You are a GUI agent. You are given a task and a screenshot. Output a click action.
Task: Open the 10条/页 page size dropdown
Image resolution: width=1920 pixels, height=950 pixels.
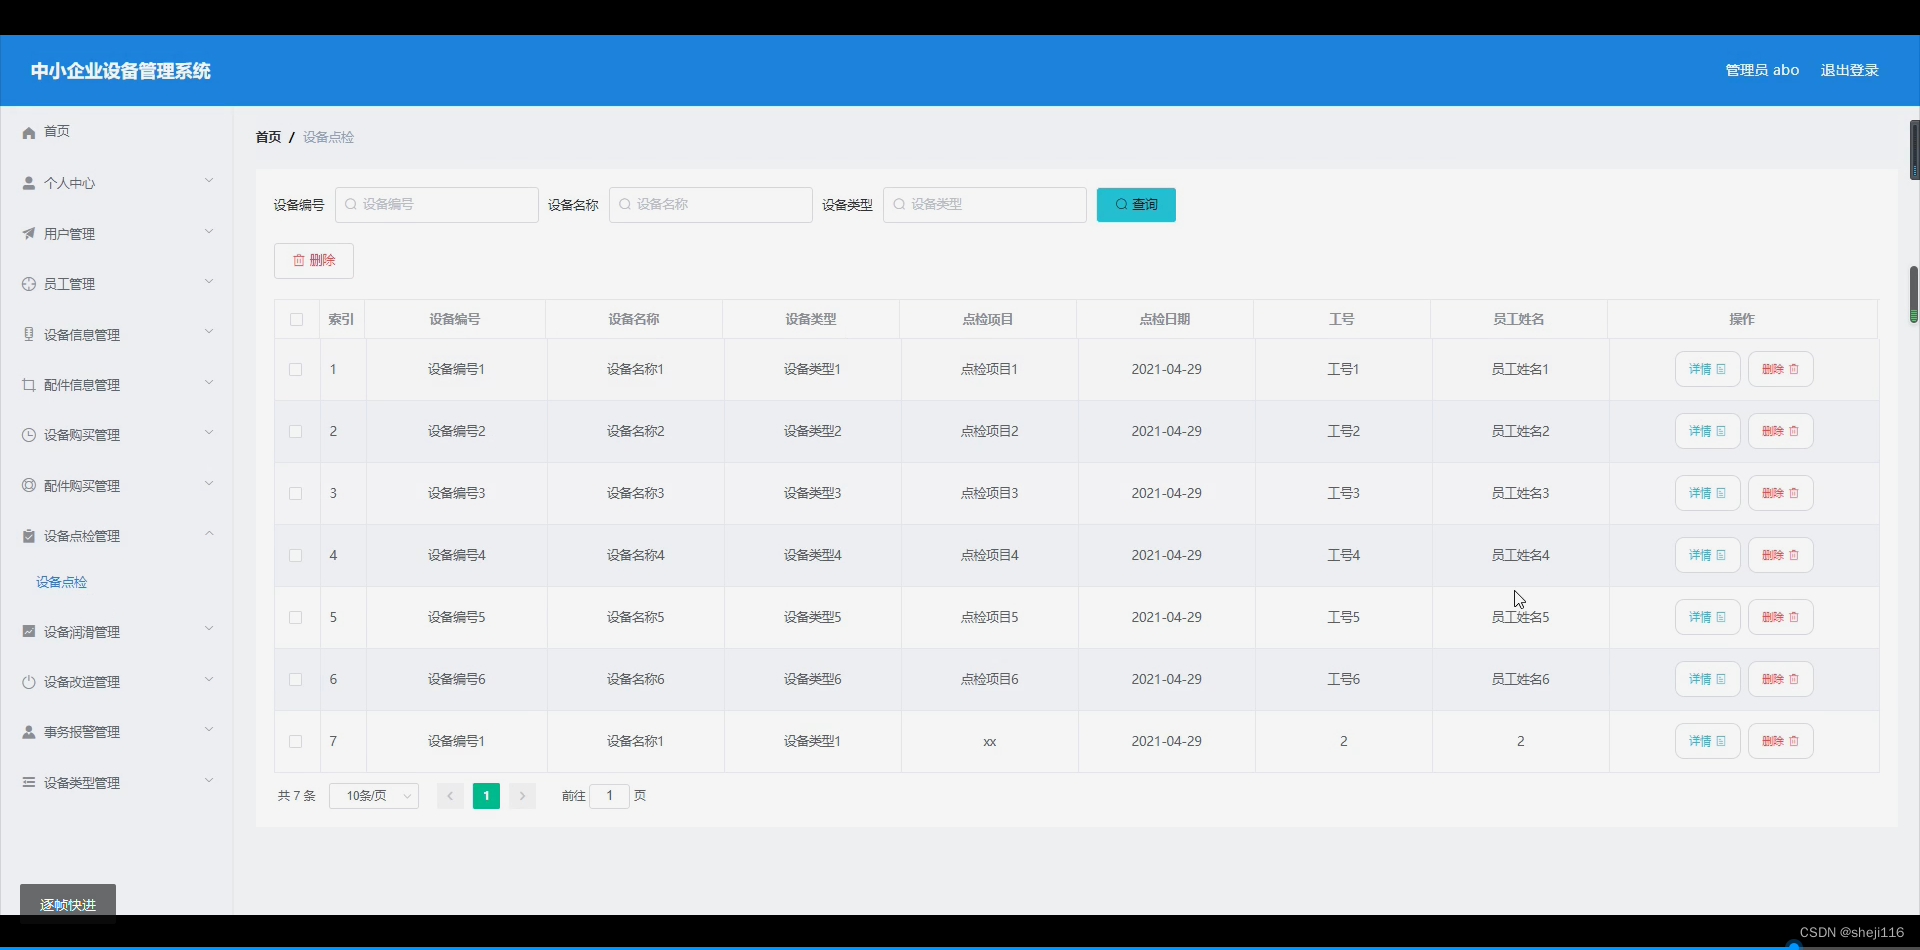[373, 796]
